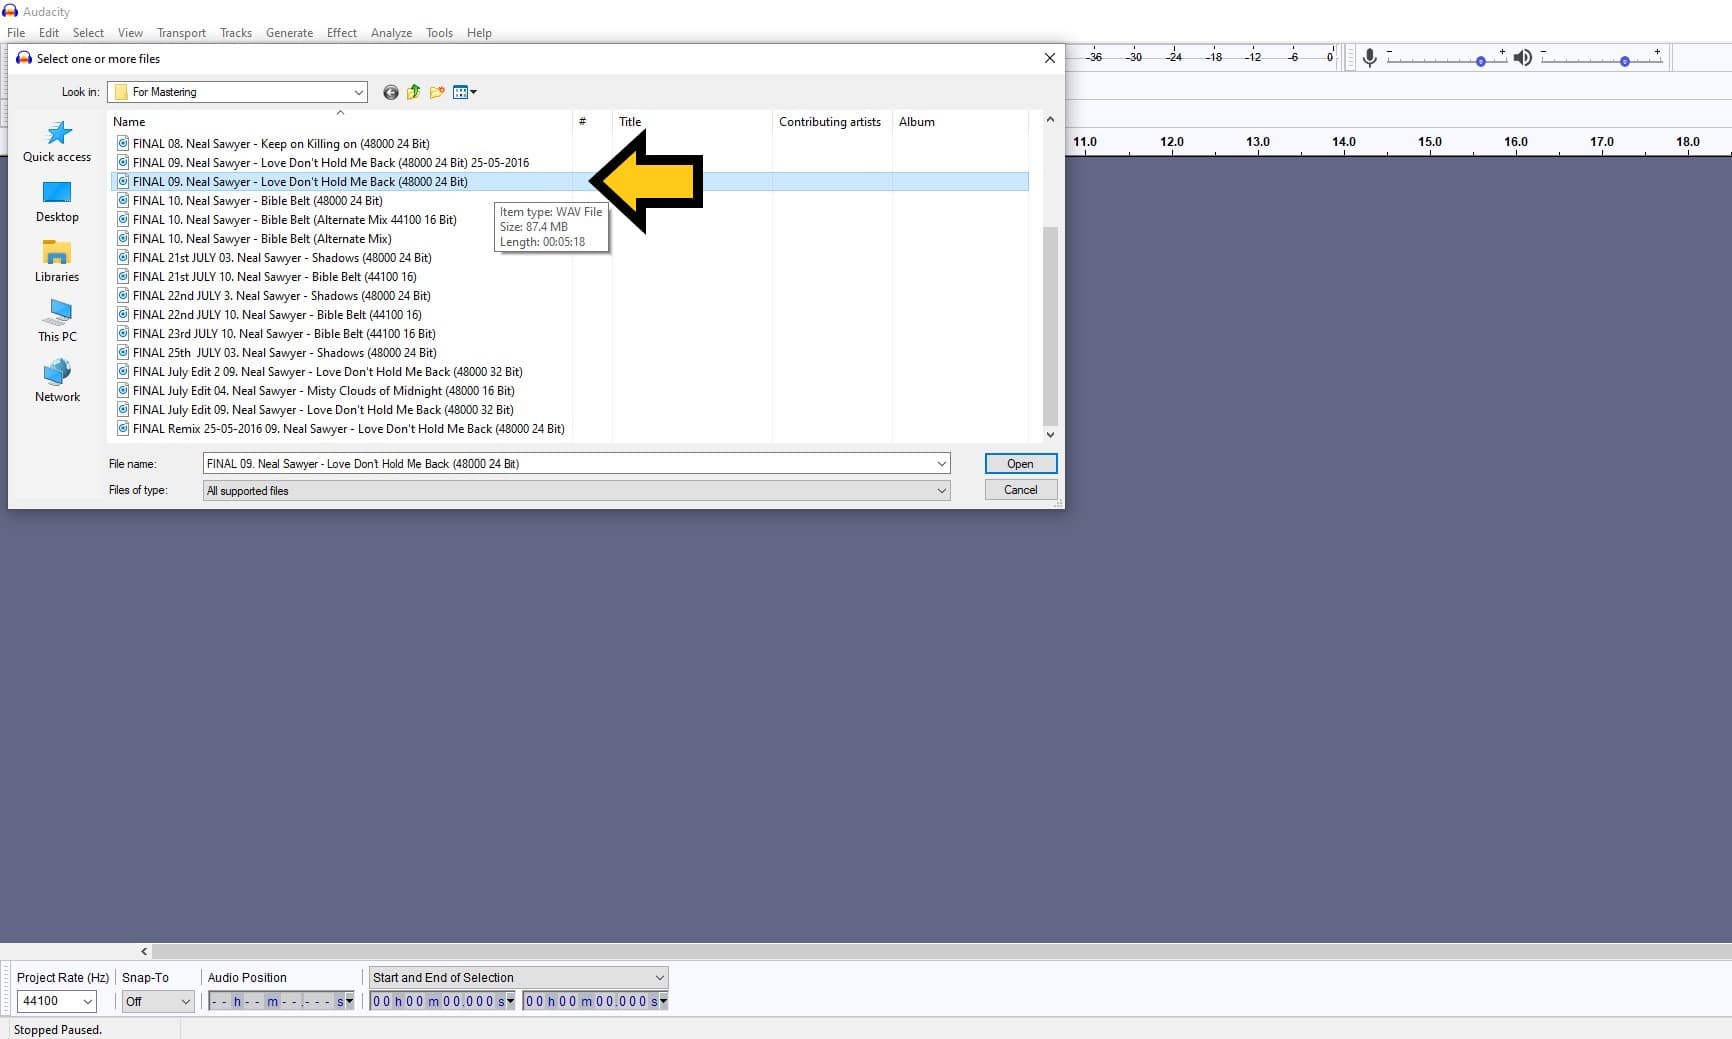Click the Network icon in the sidebar
Image resolution: width=1732 pixels, height=1039 pixels.
pyautogui.click(x=57, y=373)
